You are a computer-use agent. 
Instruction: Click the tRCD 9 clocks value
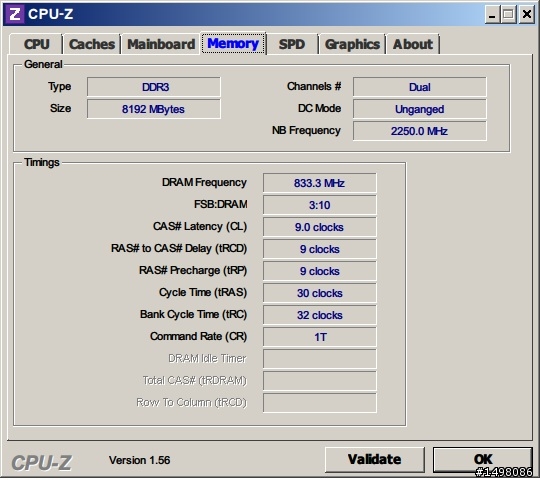point(320,249)
